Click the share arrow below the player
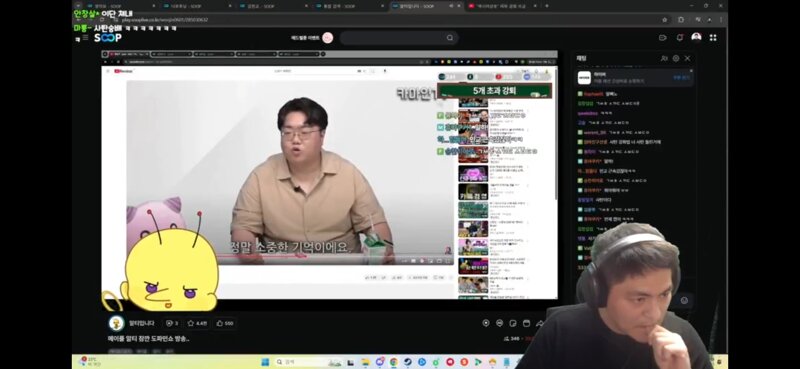The width and height of the screenshot is (800, 369). pos(540,323)
